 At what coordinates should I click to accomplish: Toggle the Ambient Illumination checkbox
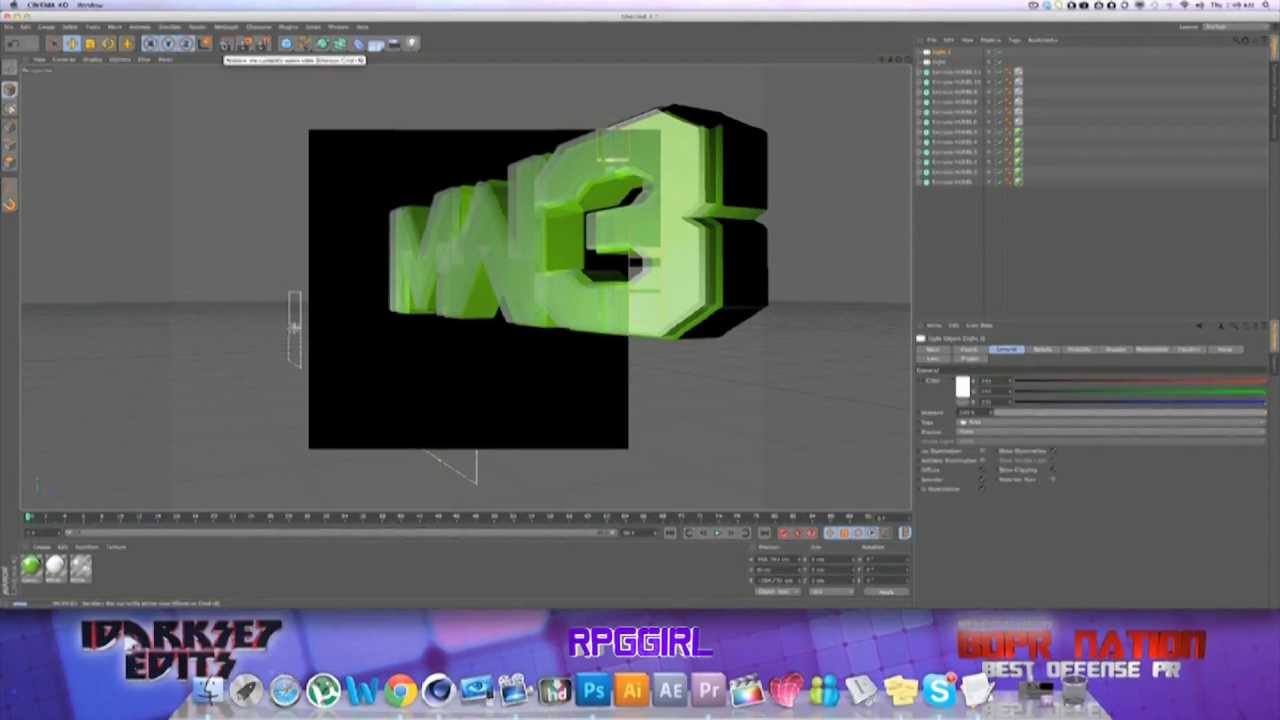(982, 460)
